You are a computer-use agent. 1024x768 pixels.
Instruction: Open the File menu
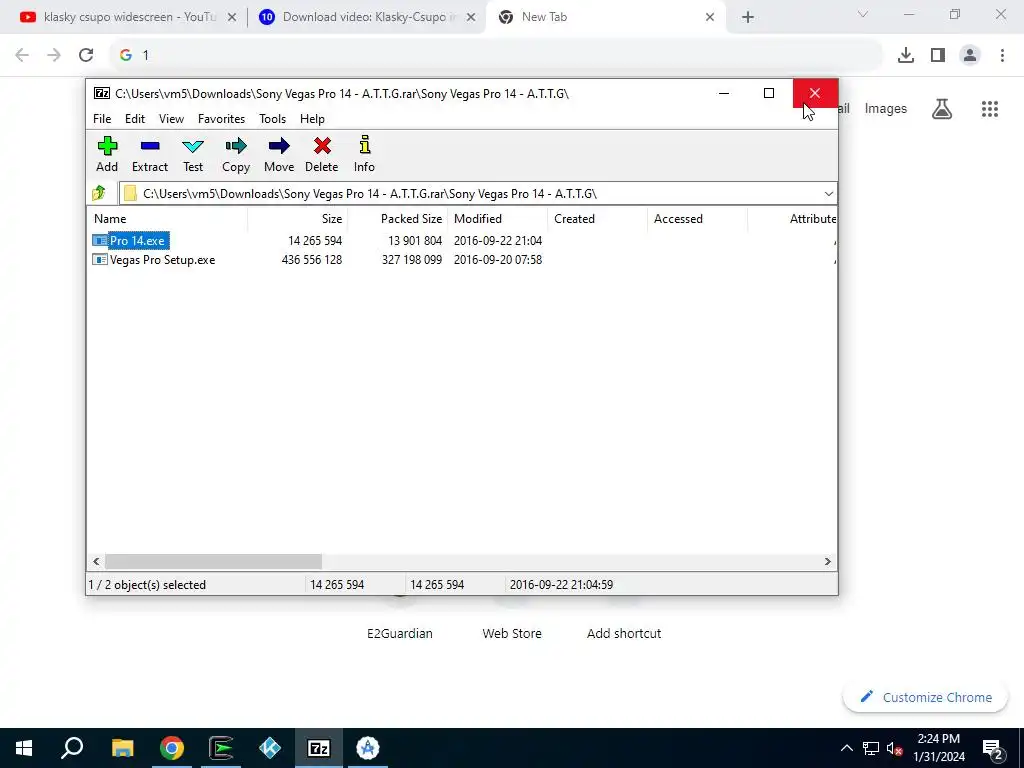[102, 119]
